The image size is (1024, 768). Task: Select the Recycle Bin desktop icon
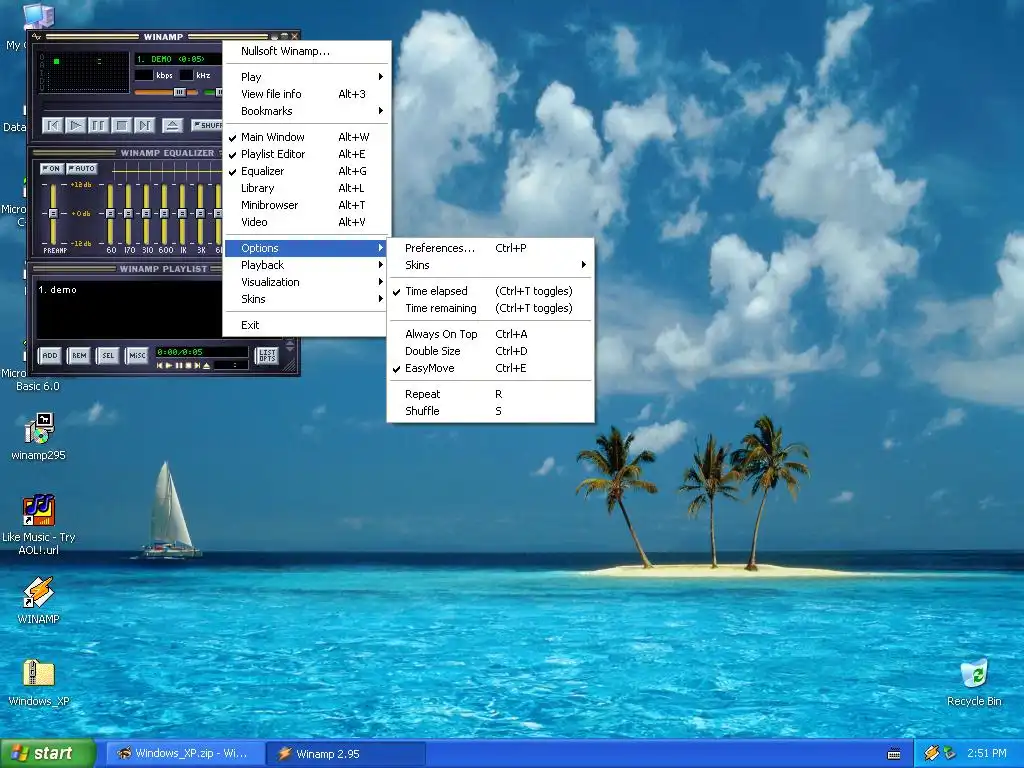(x=974, y=682)
